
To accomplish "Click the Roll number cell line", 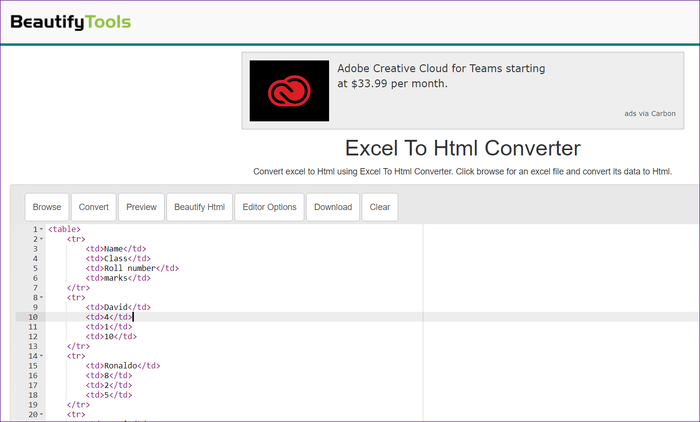I will [132, 268].
